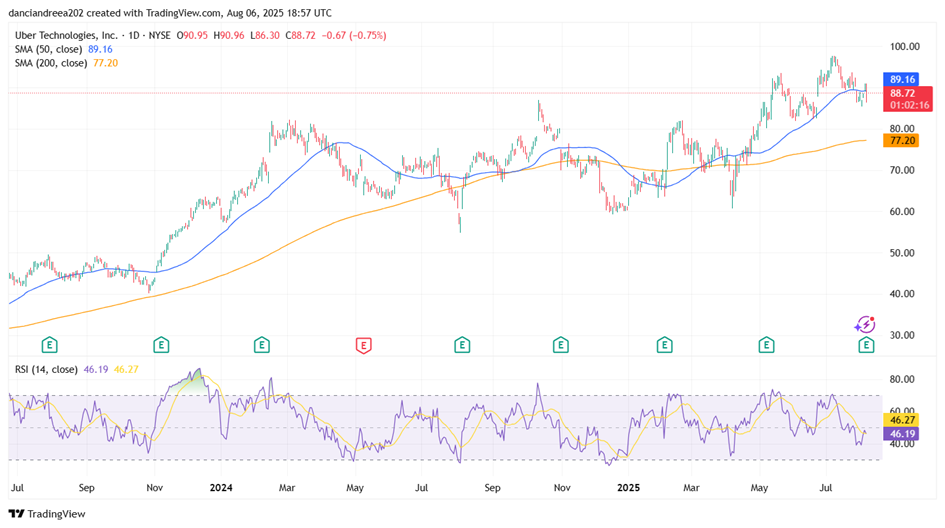The image size is (945, 528).
Task: Click the purple lightning bolt icon
Action: pyautogui.click(x=864, y=324)
